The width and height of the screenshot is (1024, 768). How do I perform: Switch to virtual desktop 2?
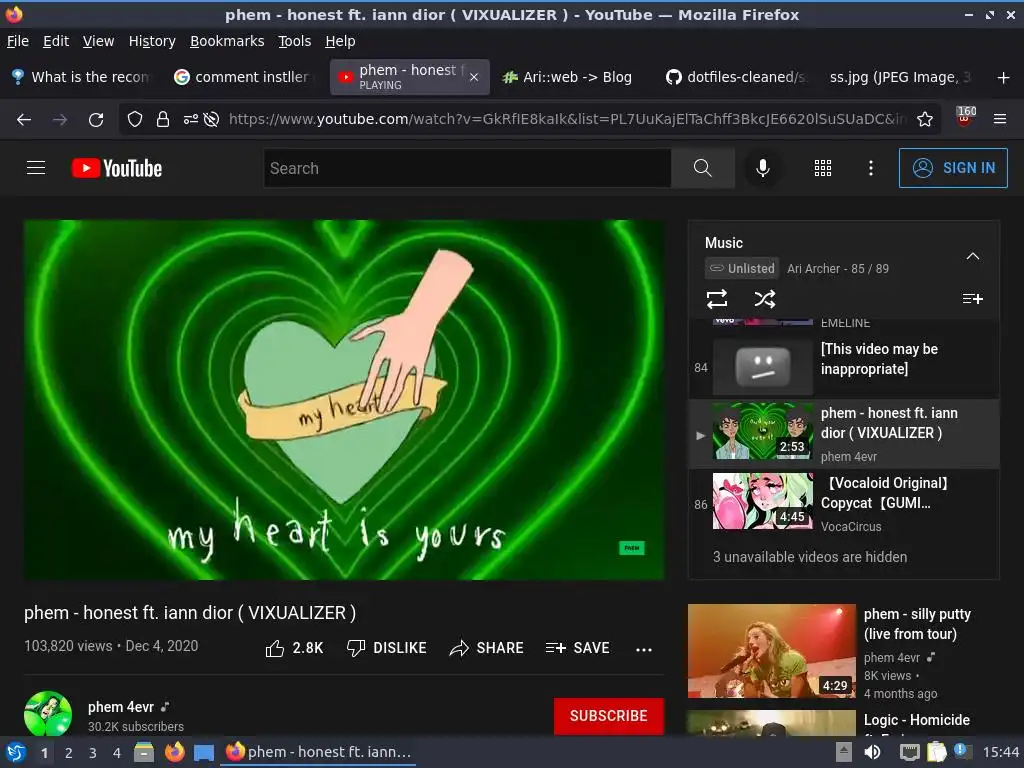[x=69, y=753]
